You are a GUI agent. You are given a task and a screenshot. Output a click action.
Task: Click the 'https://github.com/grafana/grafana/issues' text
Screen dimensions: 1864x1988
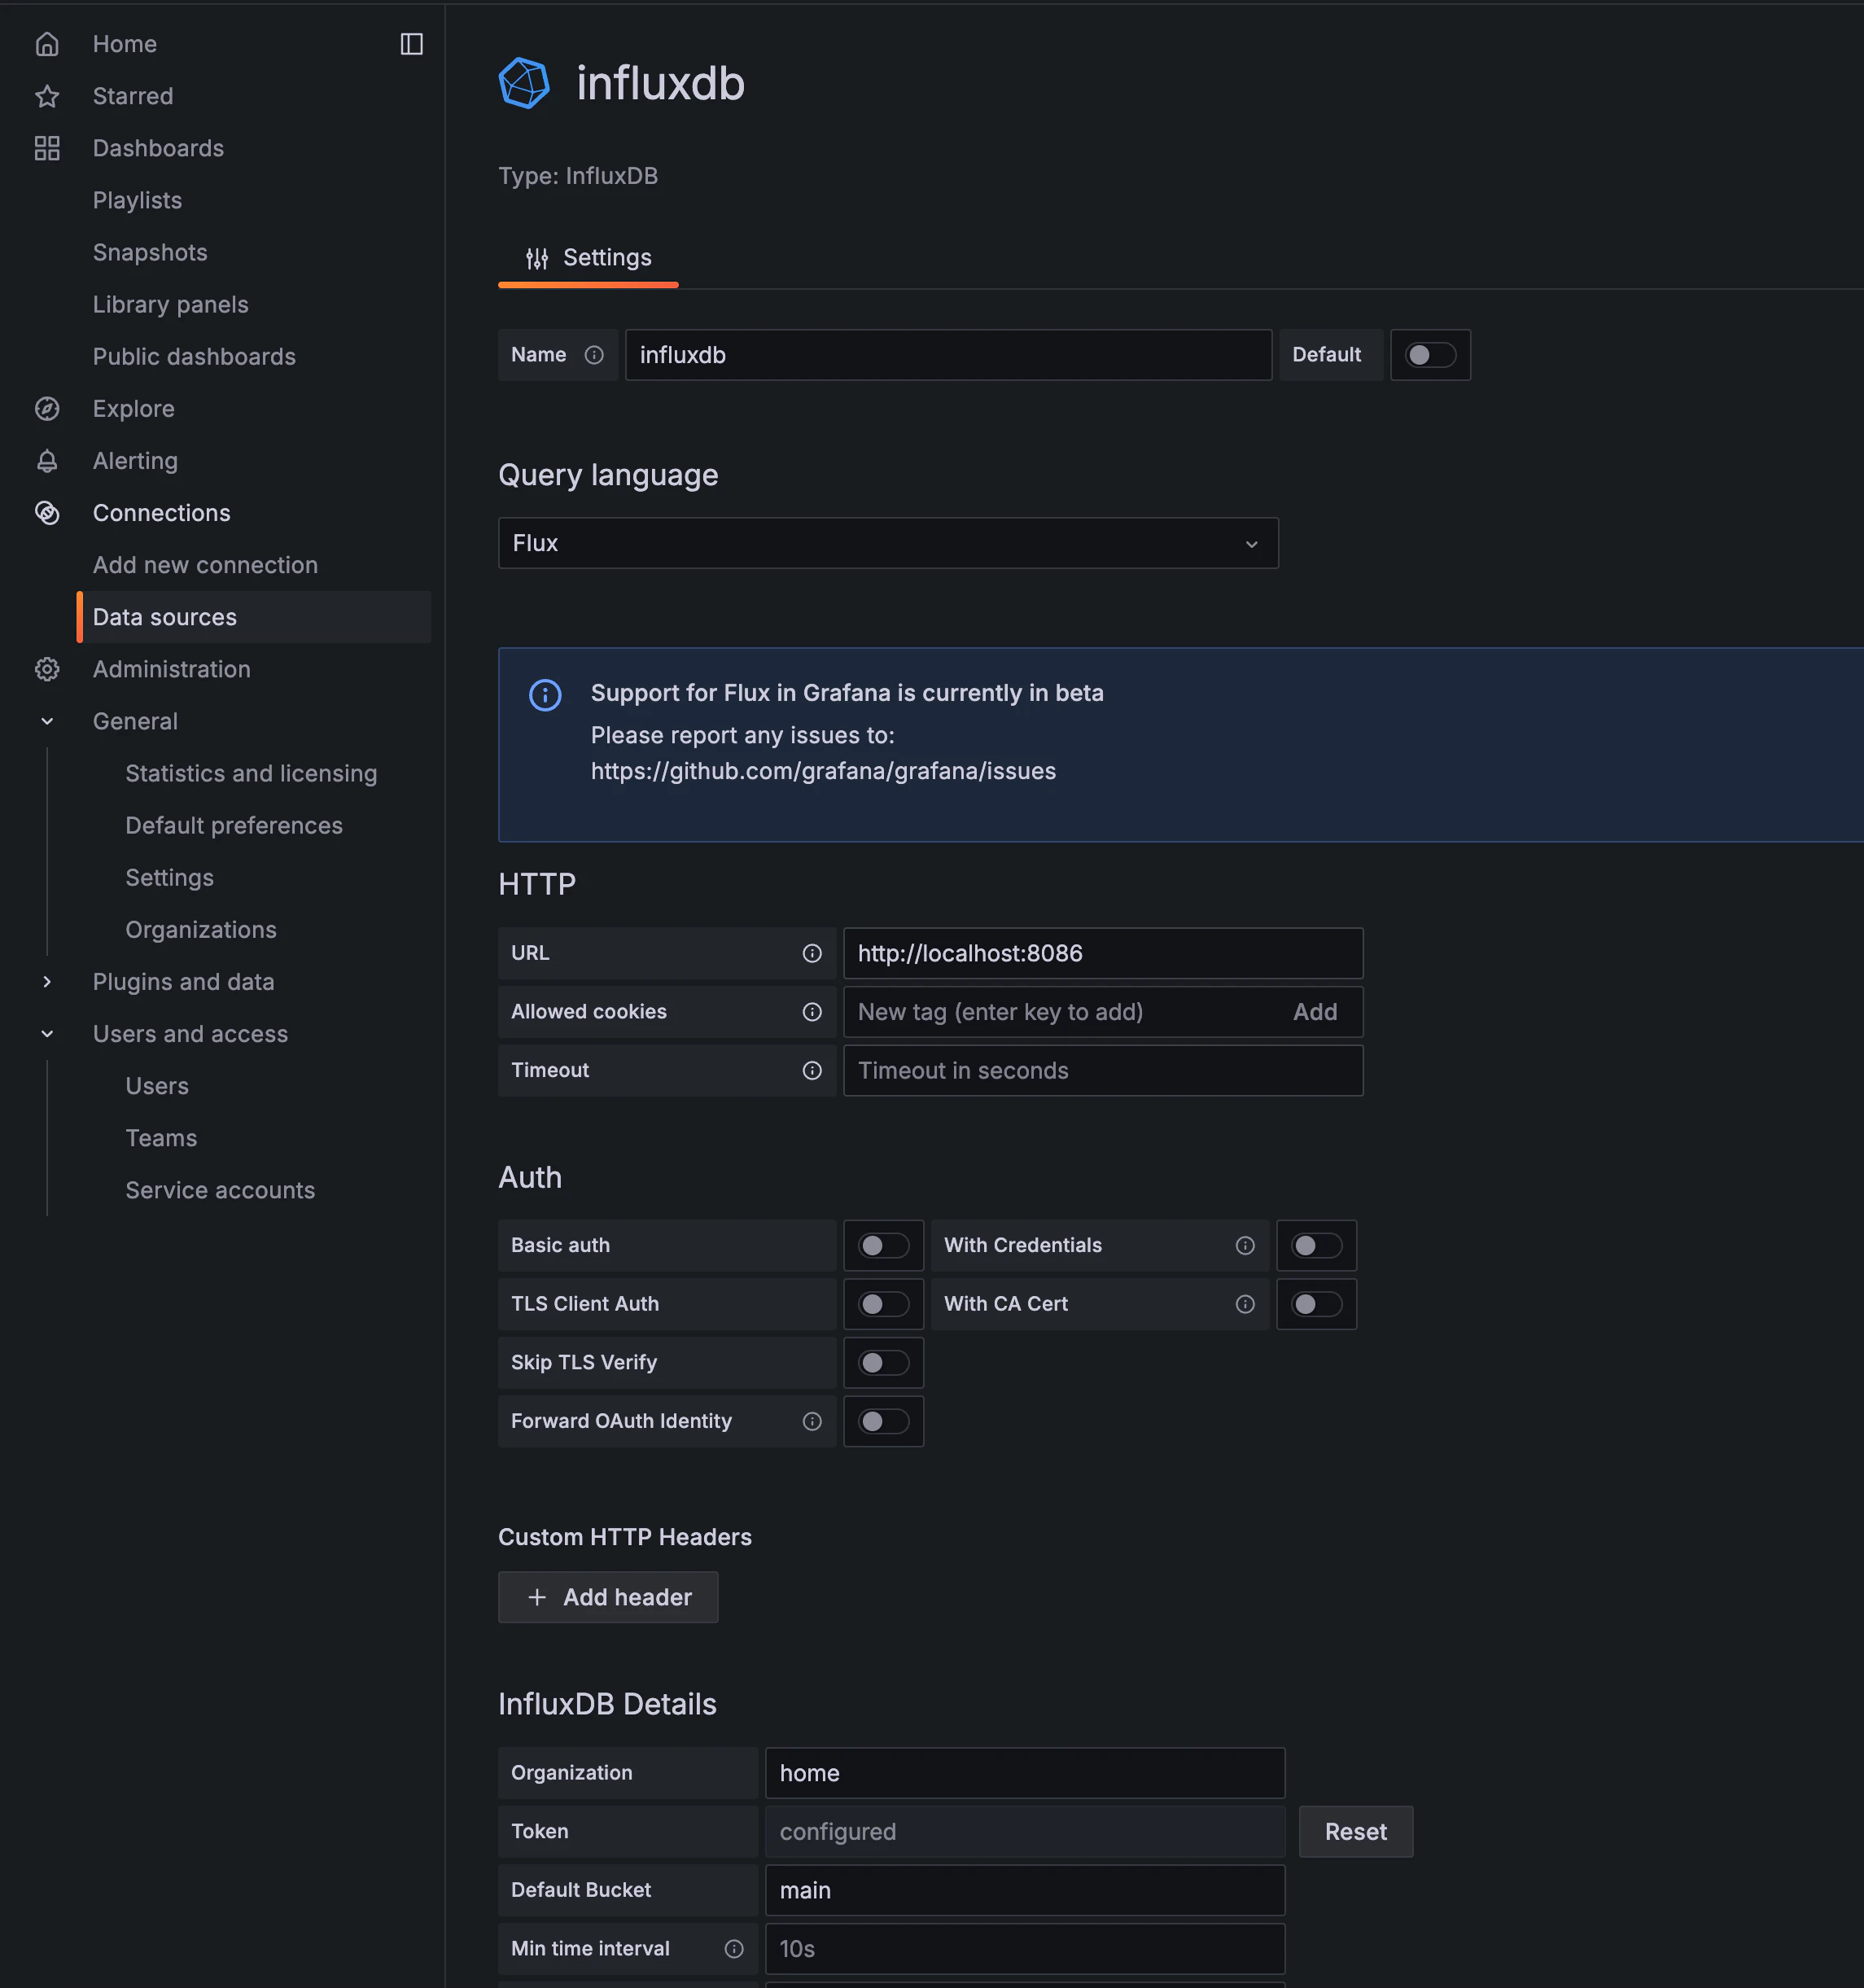click(823, 771)
